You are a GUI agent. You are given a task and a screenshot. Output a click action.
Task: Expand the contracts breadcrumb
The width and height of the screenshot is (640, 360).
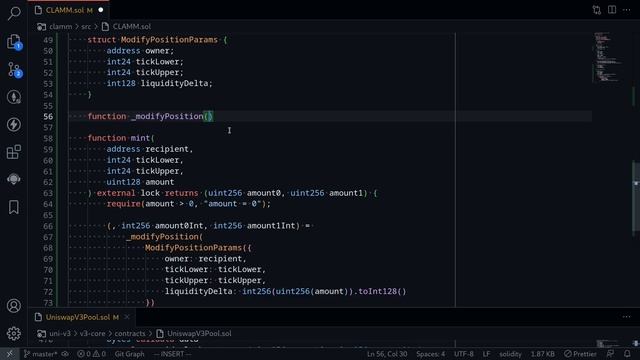pos(130,333)
